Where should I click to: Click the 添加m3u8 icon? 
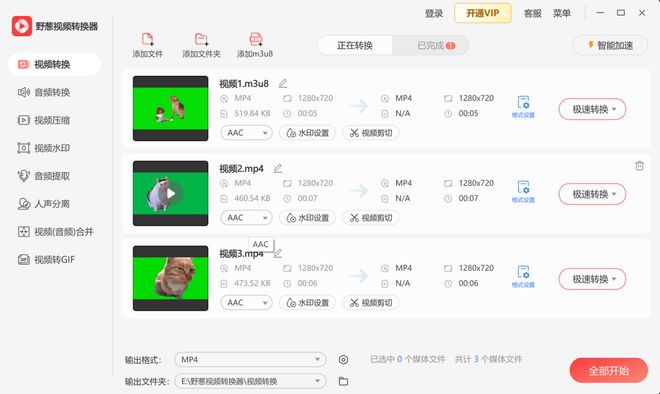pos(255,40)
